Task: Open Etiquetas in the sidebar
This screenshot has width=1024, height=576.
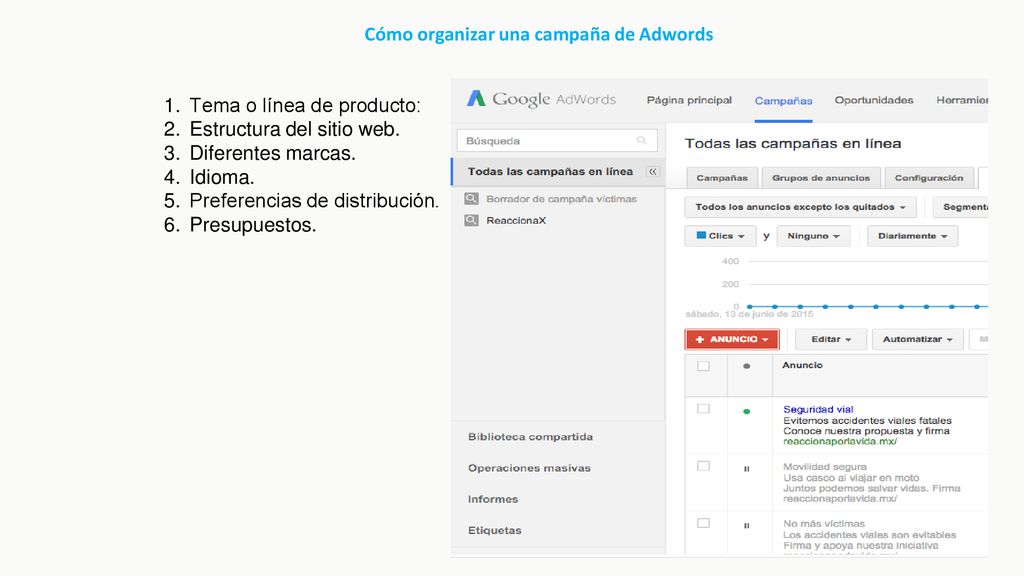Action: [x=494, y=530]
